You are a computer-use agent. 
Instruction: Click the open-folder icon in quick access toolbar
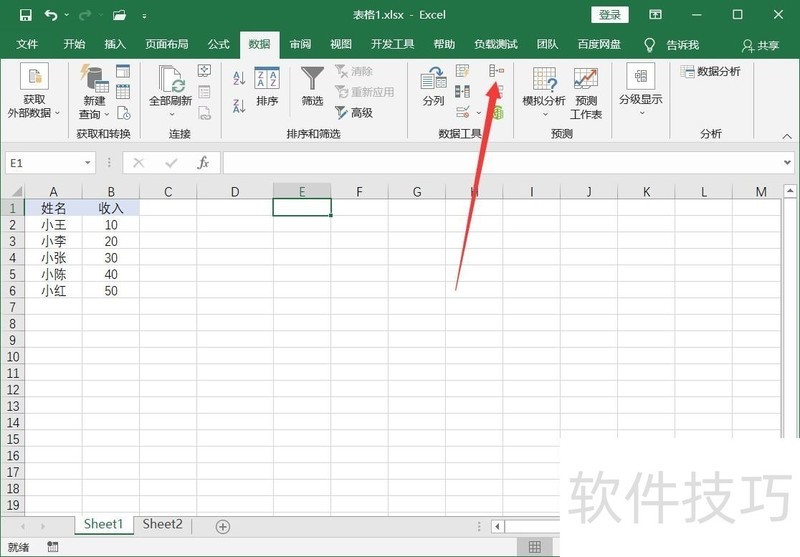click(119, 15)
